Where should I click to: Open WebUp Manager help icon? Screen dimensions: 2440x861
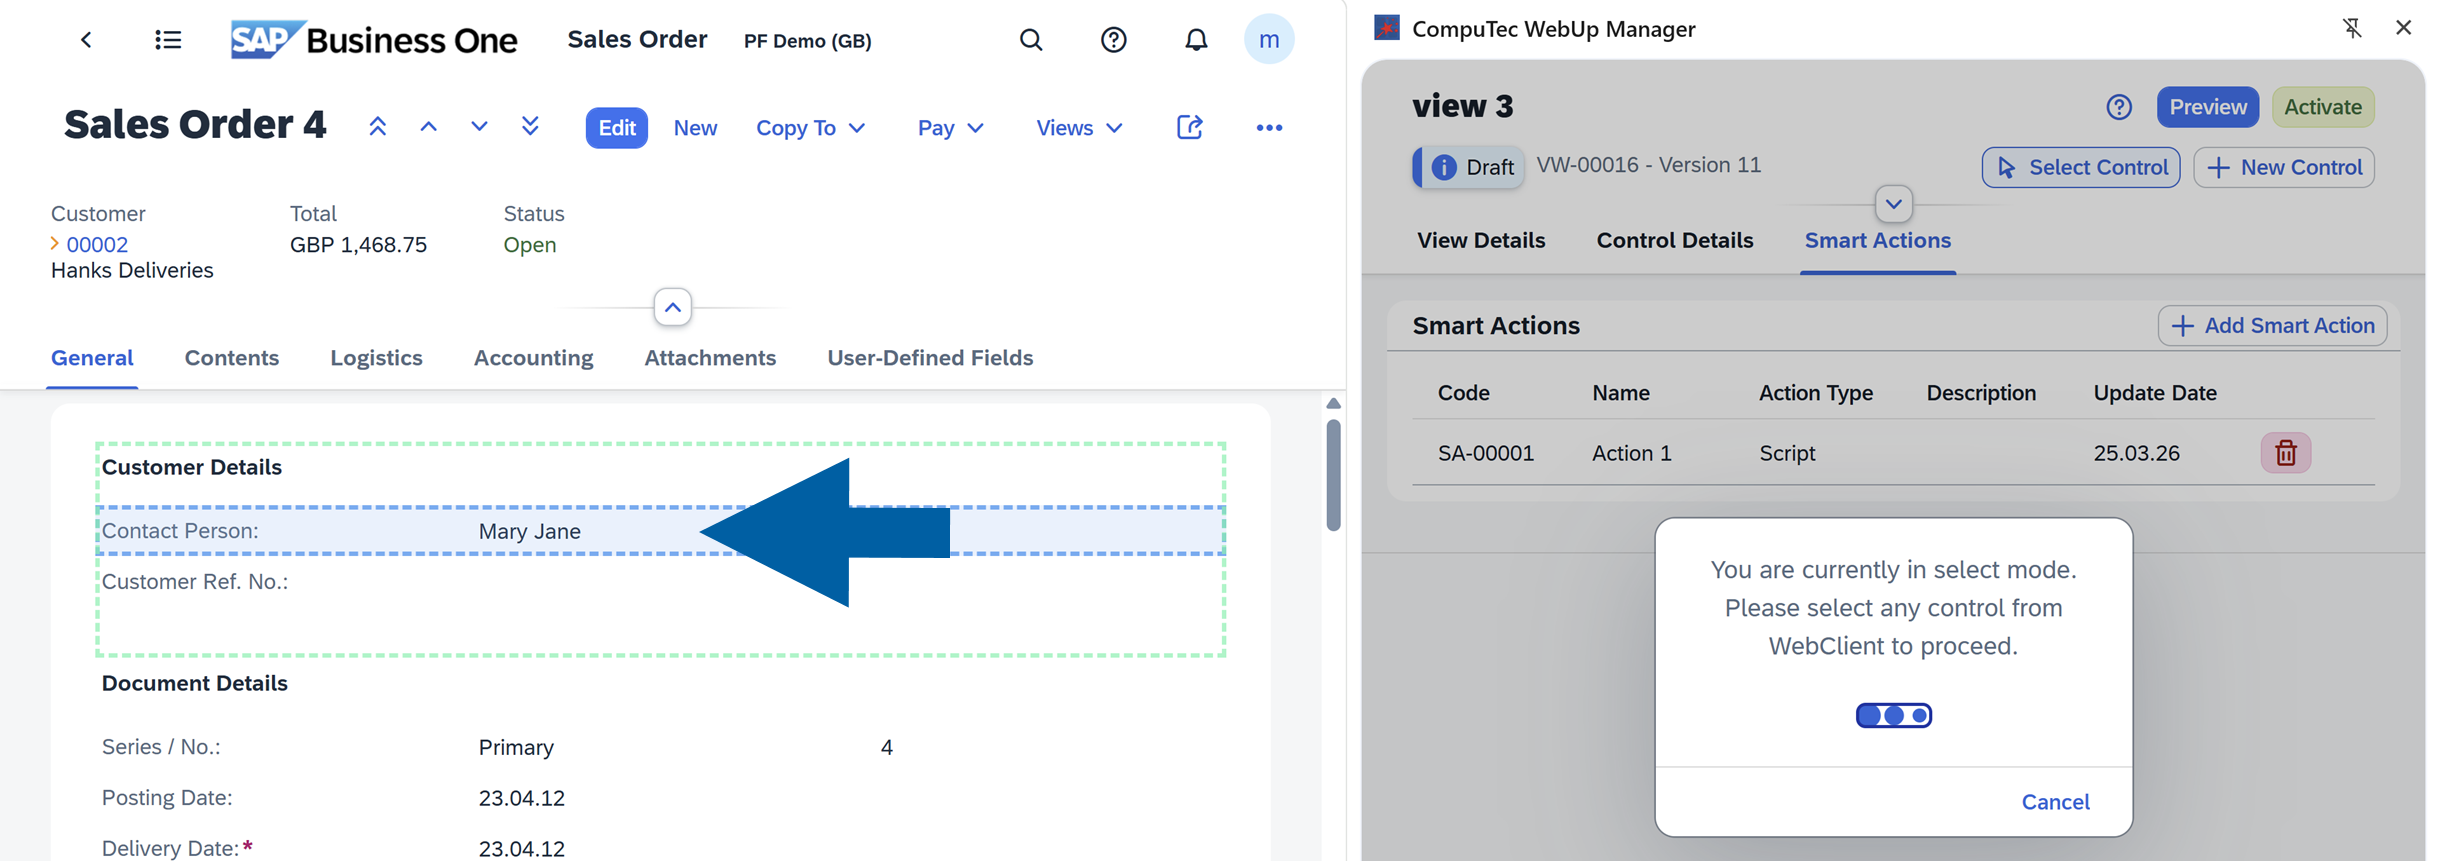(2119, 107)
